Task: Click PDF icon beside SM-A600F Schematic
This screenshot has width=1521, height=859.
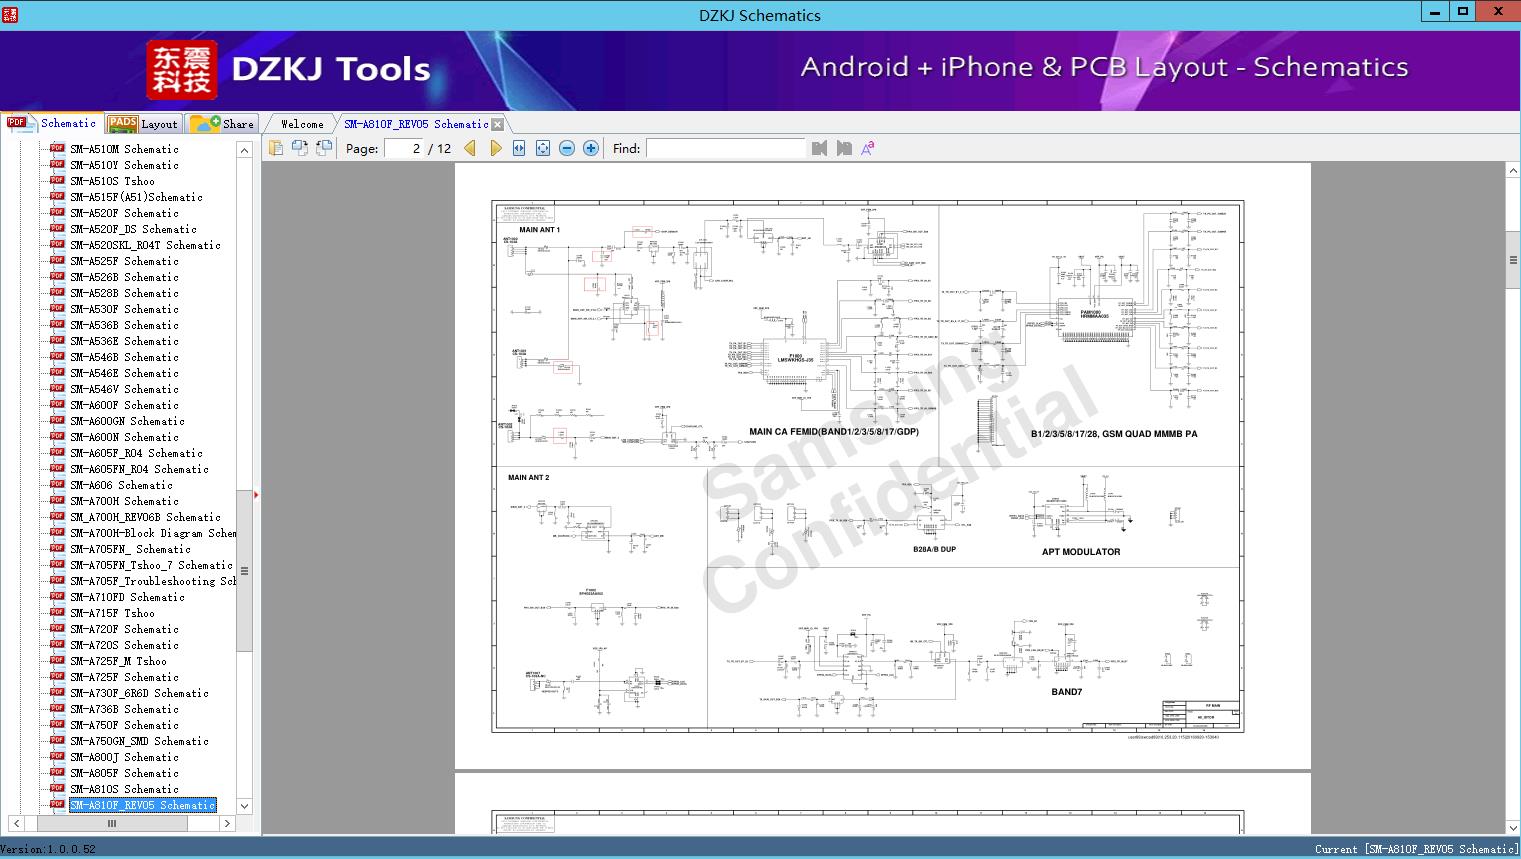Action: tap(57, 405)
